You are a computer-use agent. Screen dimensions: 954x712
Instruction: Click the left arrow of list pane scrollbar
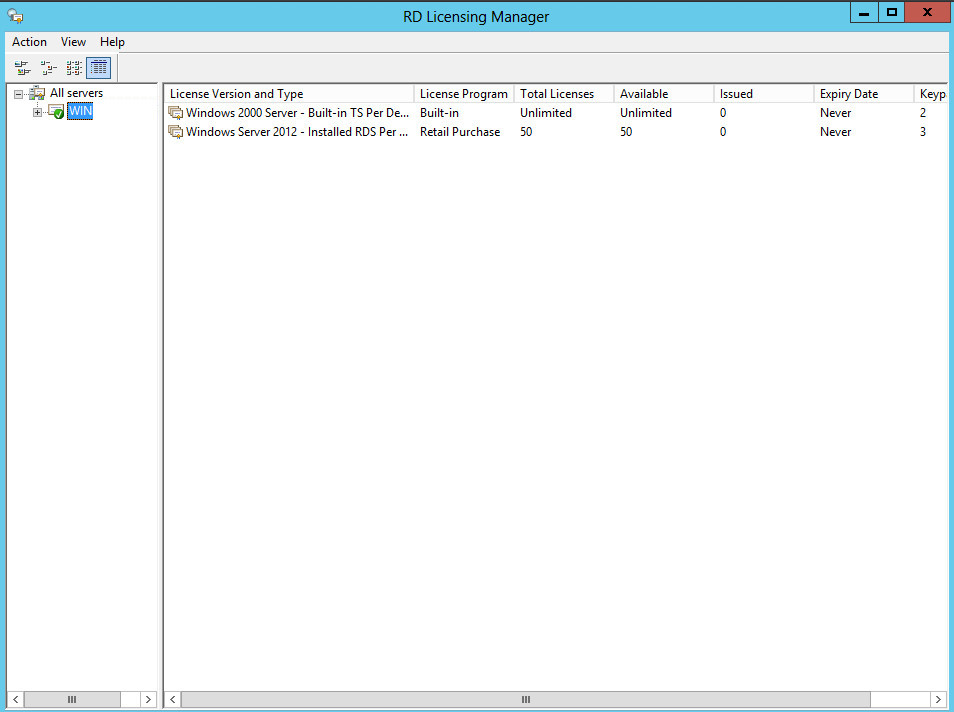(x=173, y=700)
